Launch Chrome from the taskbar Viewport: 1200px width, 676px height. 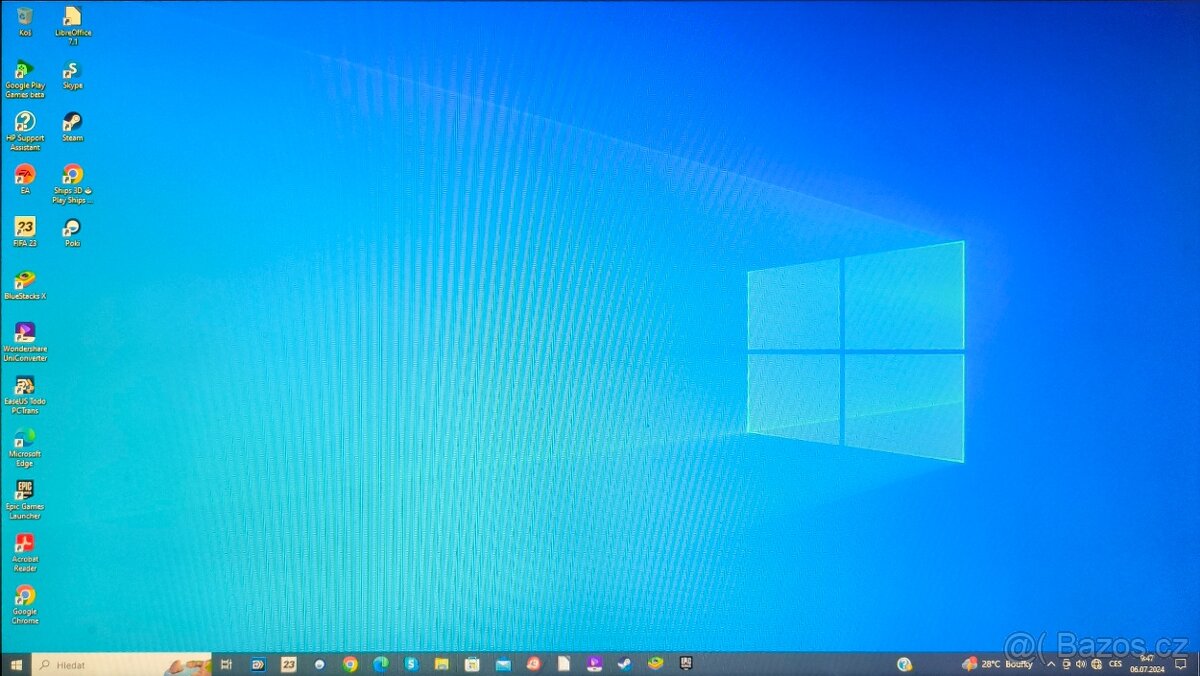pyautogui.click(x=350, y=664)
